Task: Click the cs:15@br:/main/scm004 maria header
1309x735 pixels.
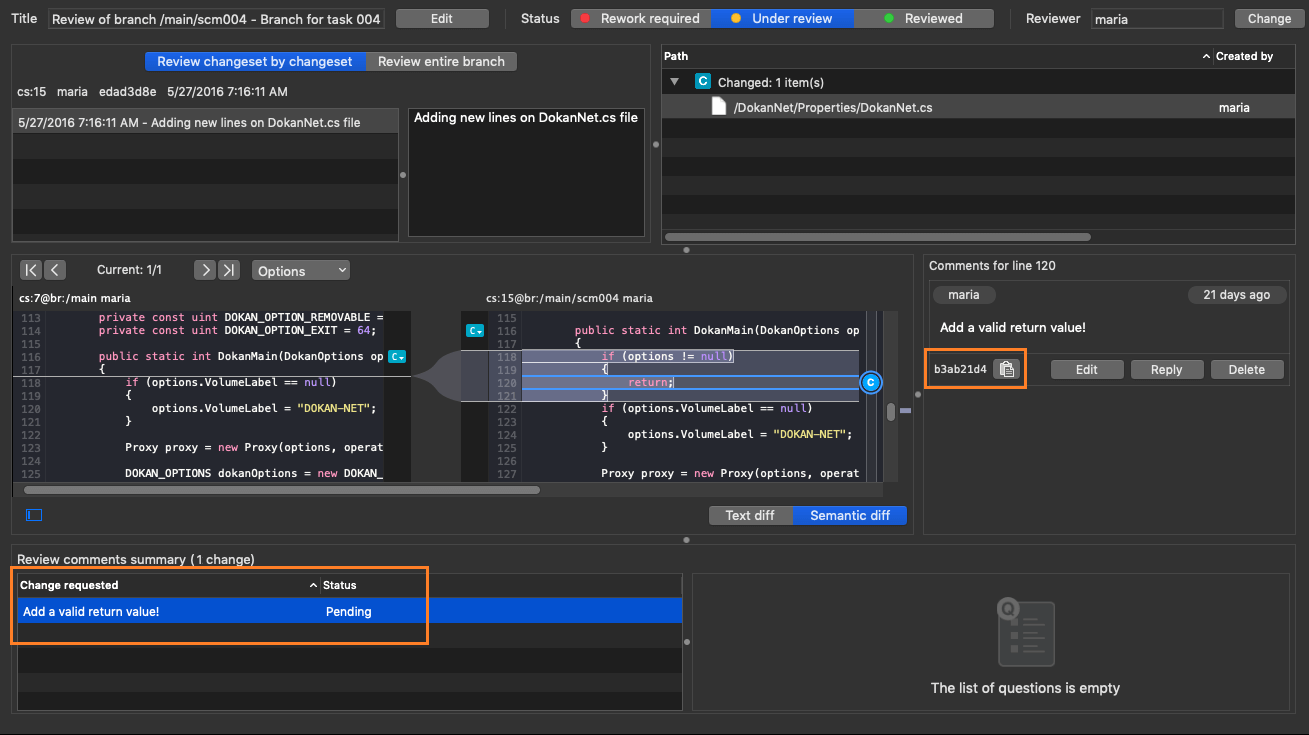Action: (569, 298)
